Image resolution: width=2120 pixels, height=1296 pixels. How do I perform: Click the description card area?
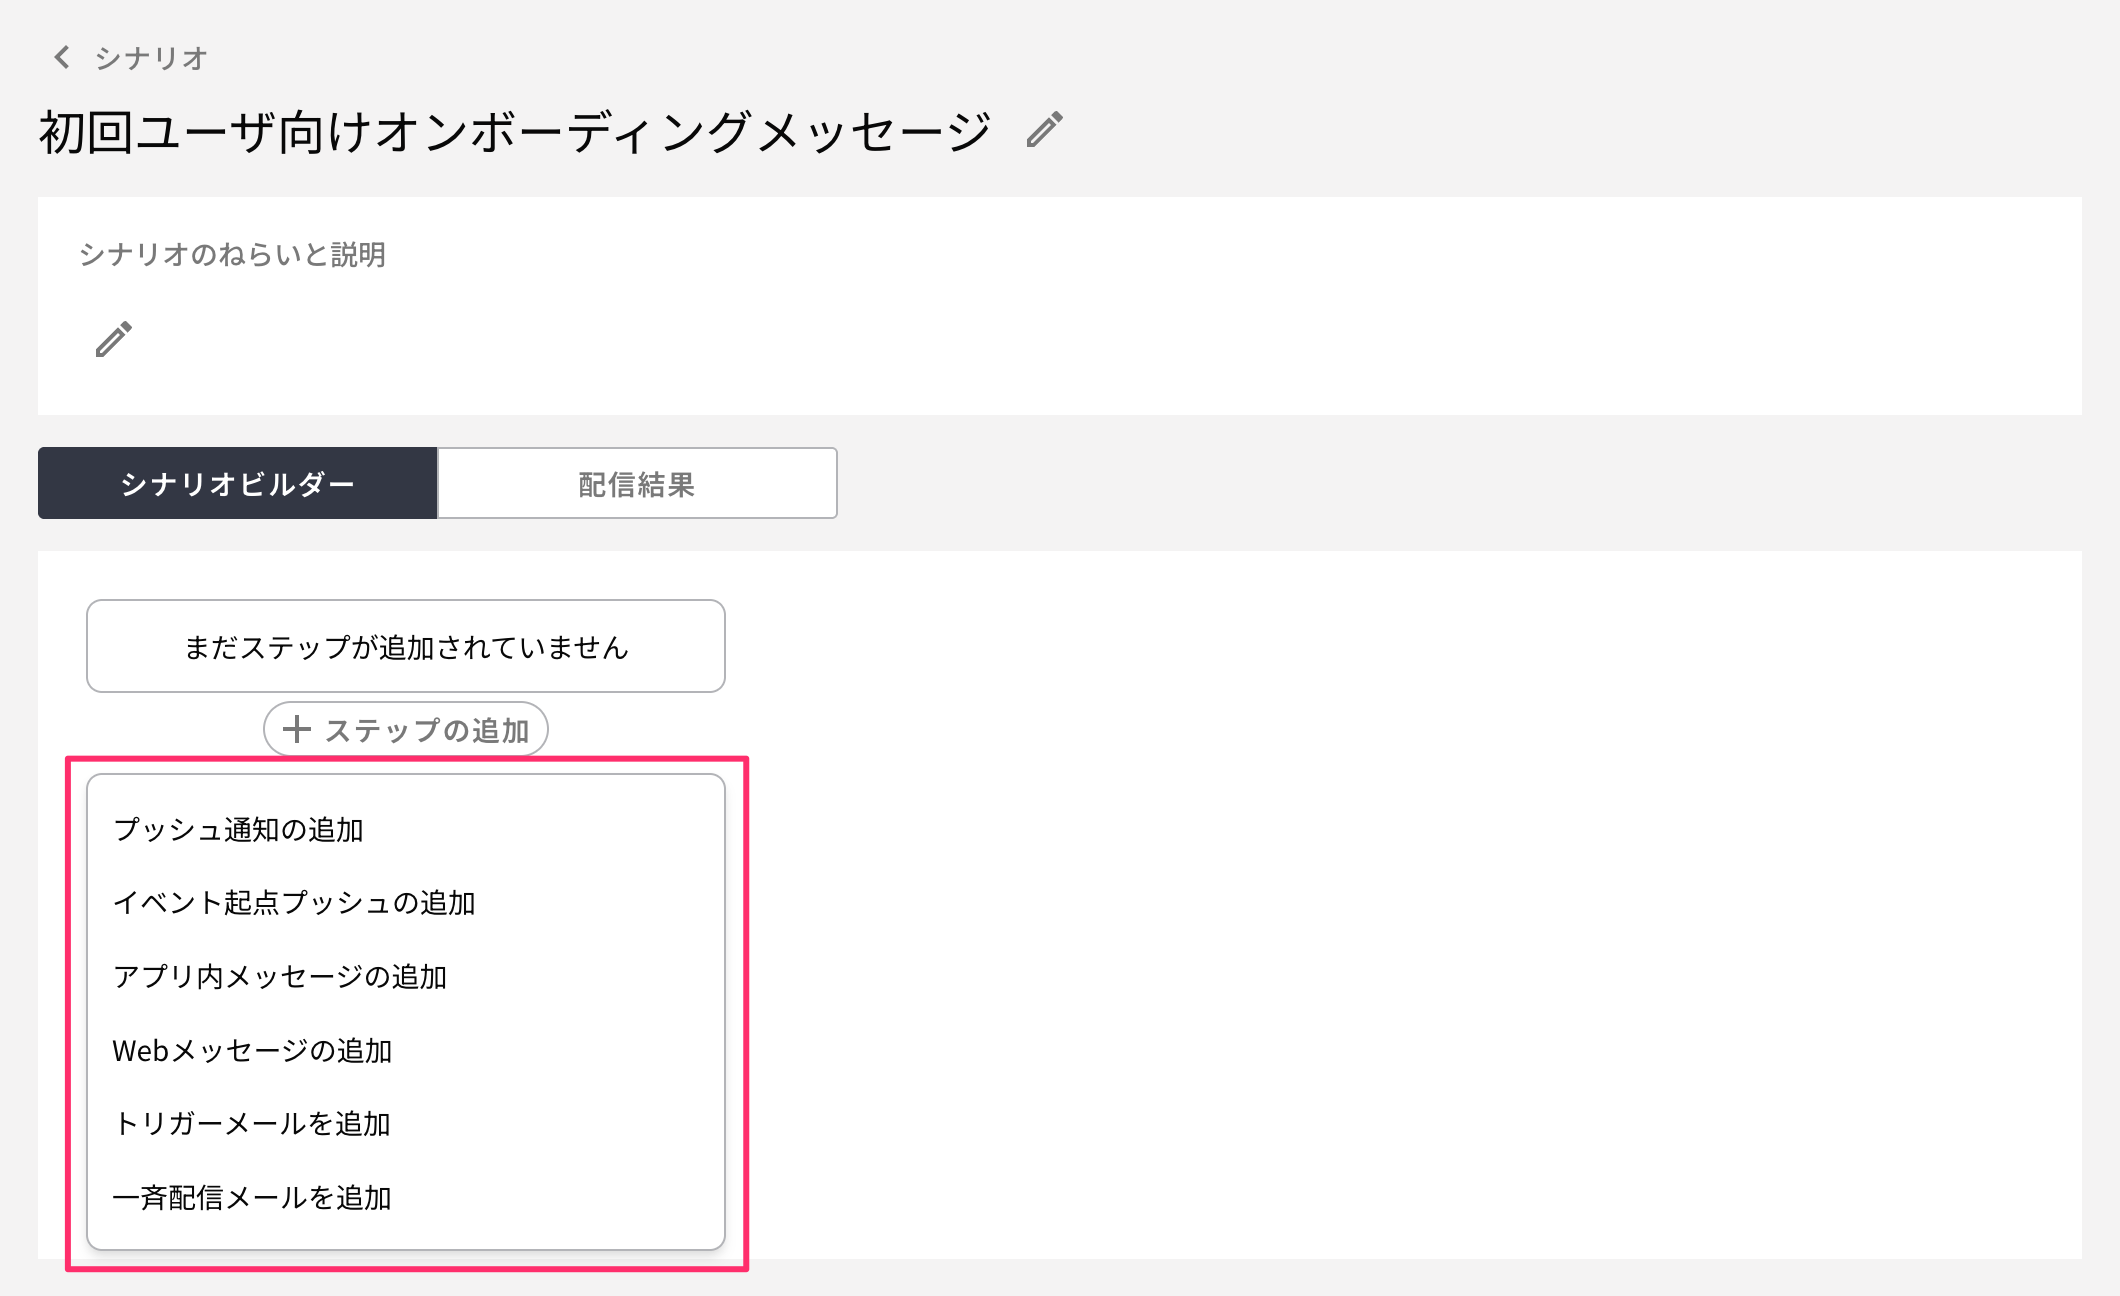pyautogui.click(x=1060, y=306)
